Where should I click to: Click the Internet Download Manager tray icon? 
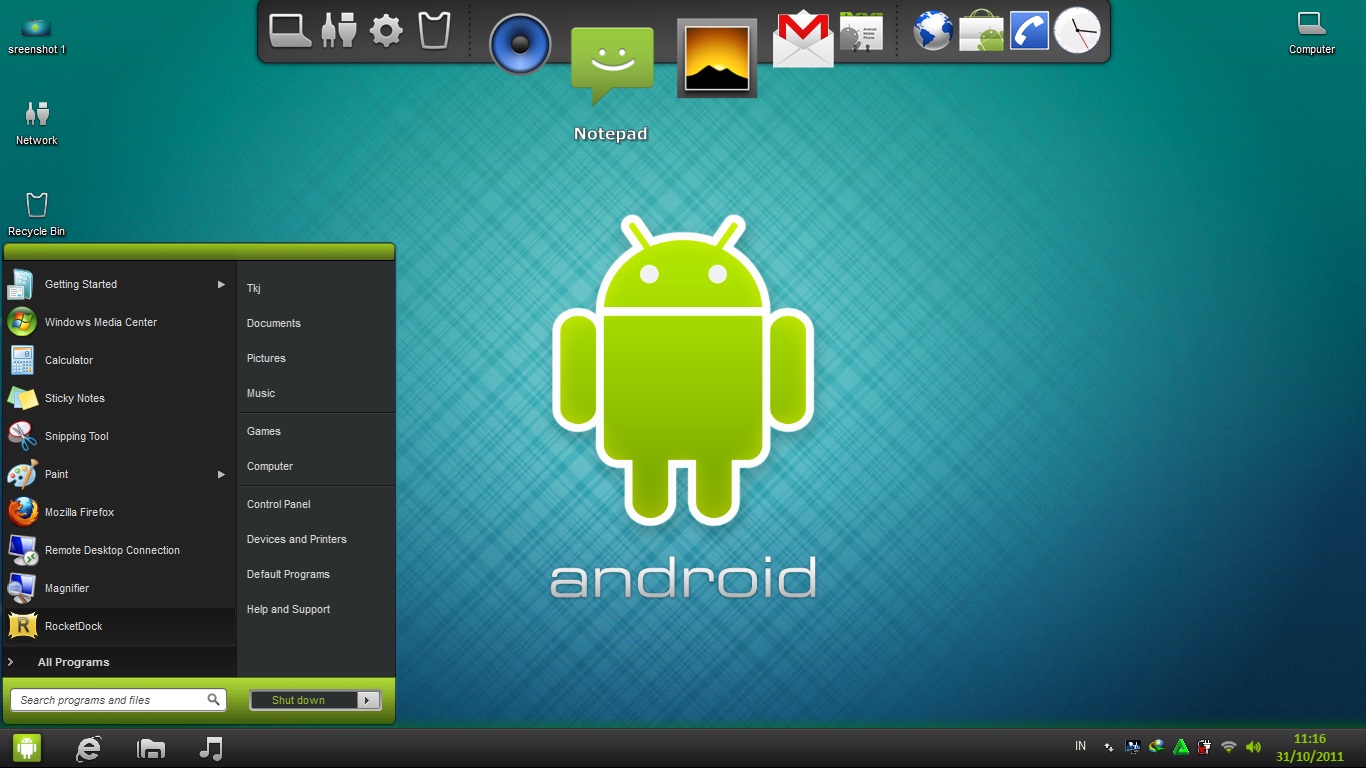[1157, 746]
